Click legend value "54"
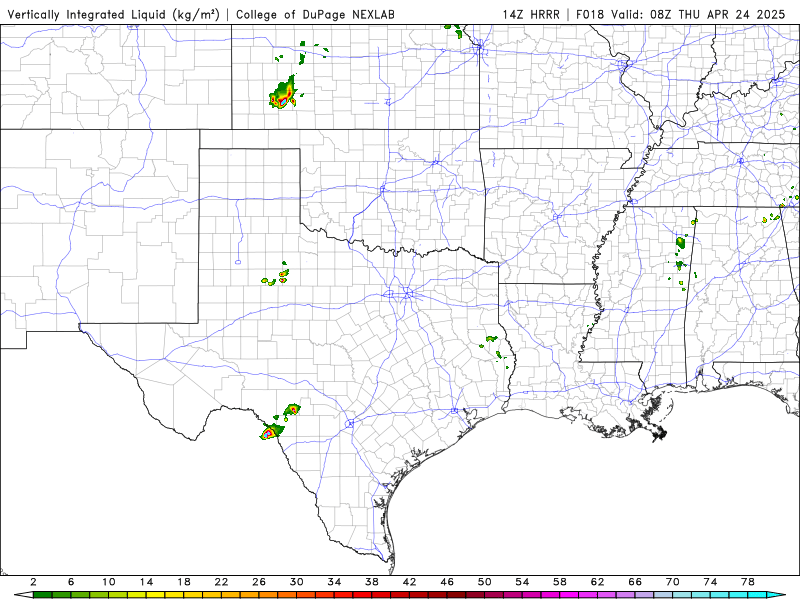Image resolution: width=800 pixels, height=600 pixels. (x=522, y=582)
